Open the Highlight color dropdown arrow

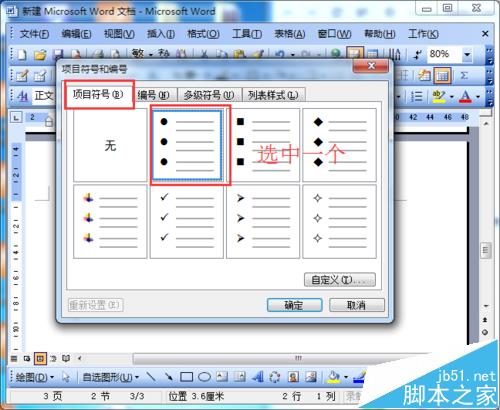point(451,97)
